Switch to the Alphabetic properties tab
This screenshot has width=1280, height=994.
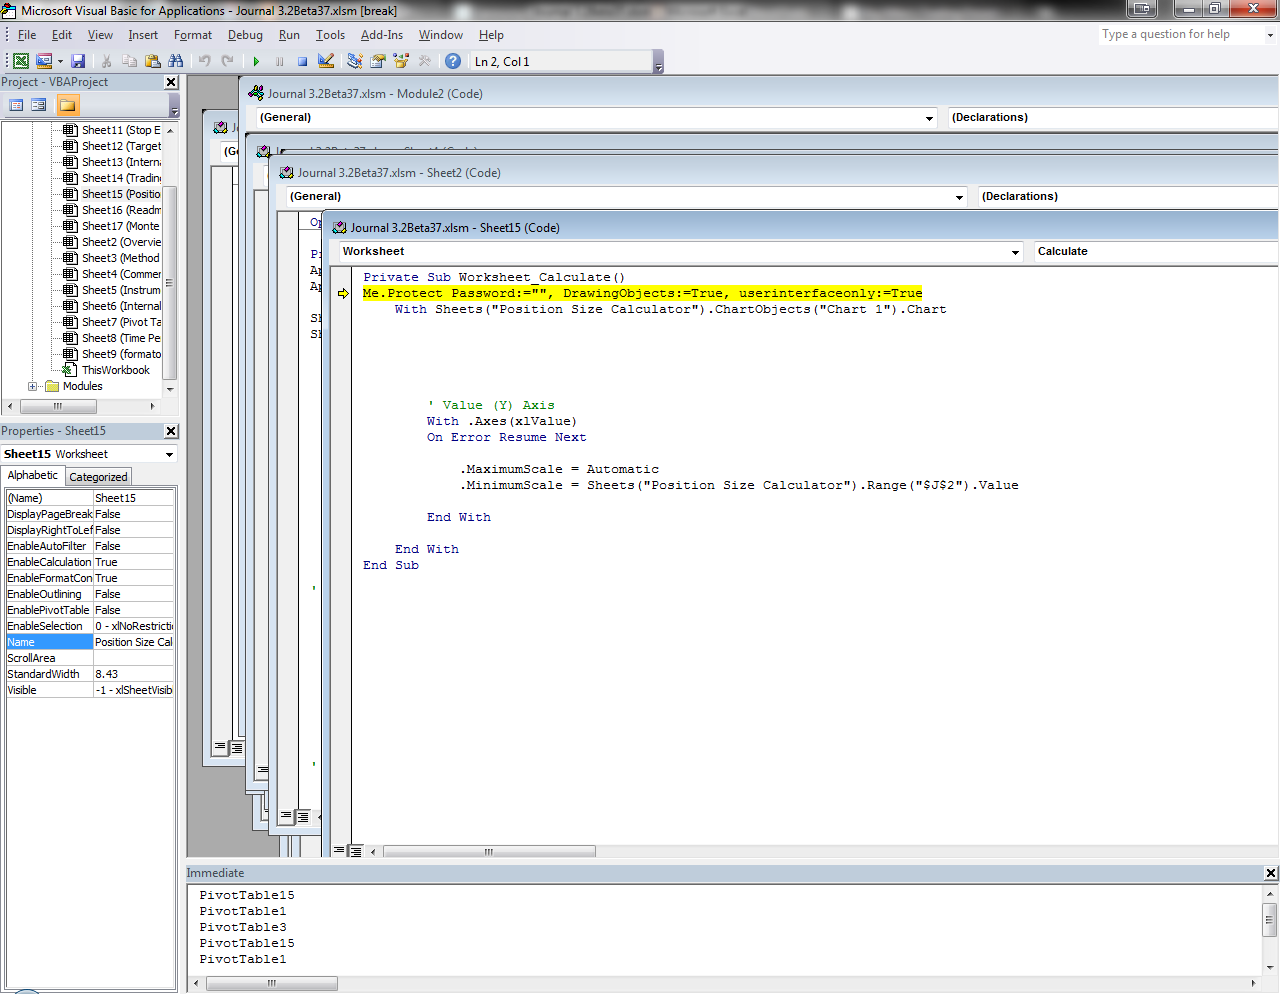[33, 476]
